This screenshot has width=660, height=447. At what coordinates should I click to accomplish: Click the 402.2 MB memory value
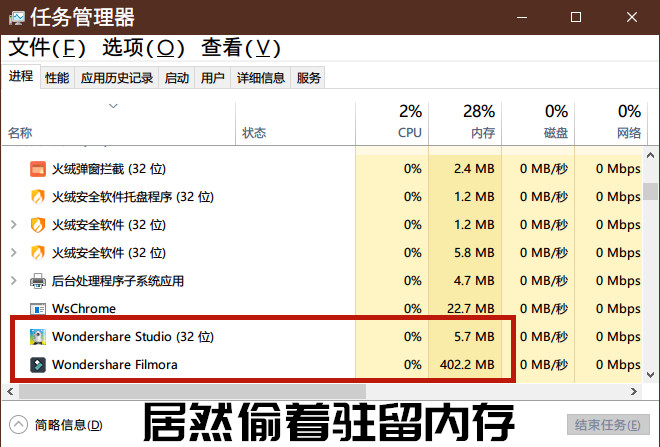pos(467,365)
